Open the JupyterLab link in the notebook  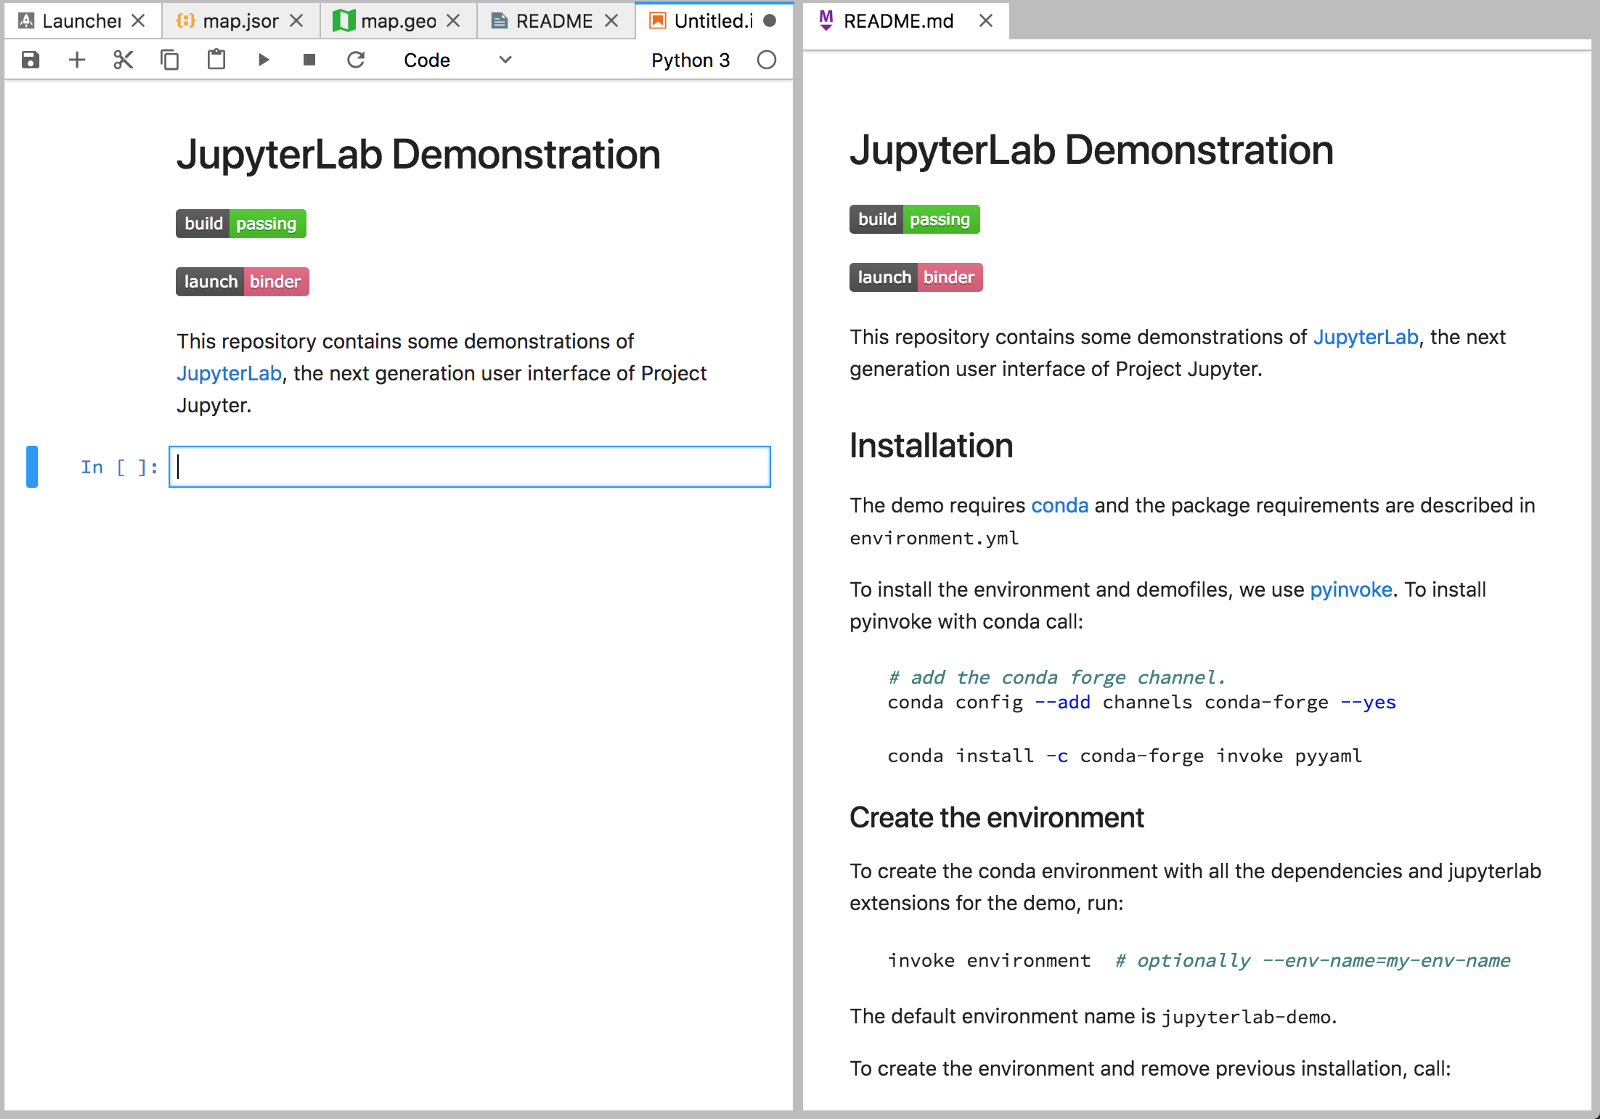click(229, 374)
